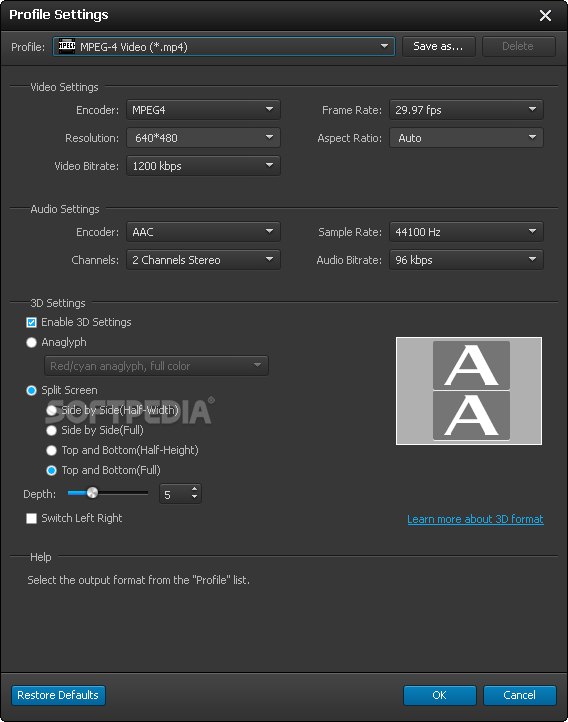Click the MPEG format icon in Profile box
This screenshot has height=722, width=568.
[x=67, y=47]
